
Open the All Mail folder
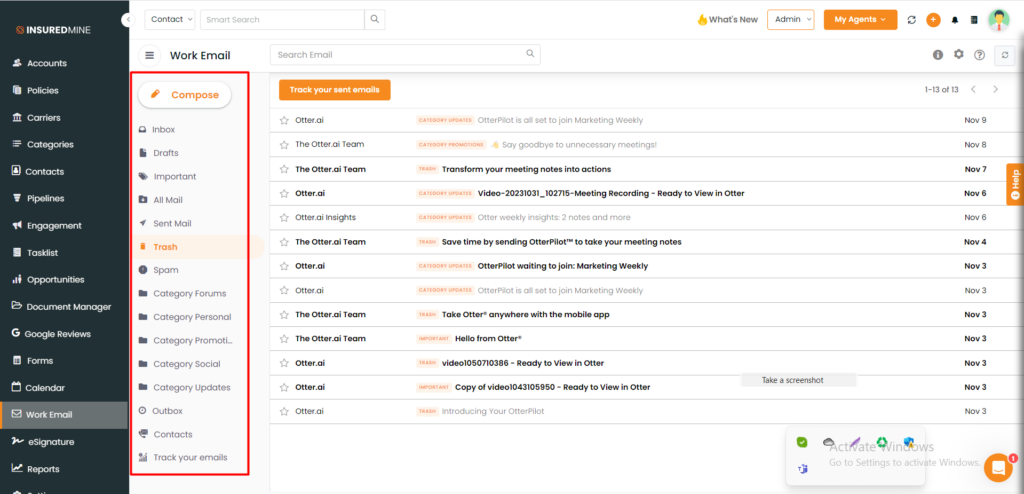(161, 200)
